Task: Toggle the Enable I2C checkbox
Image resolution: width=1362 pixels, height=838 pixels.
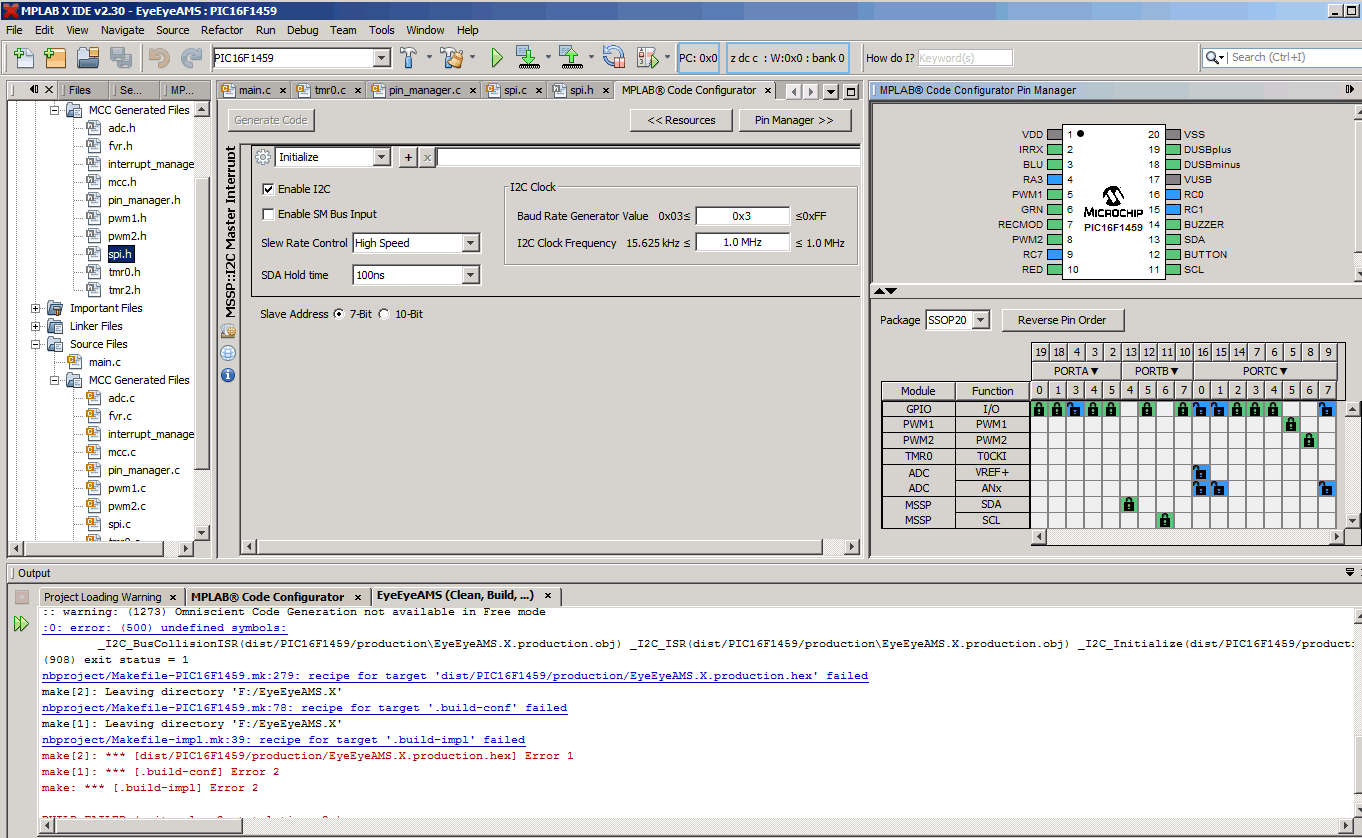Action: (268, 189)
